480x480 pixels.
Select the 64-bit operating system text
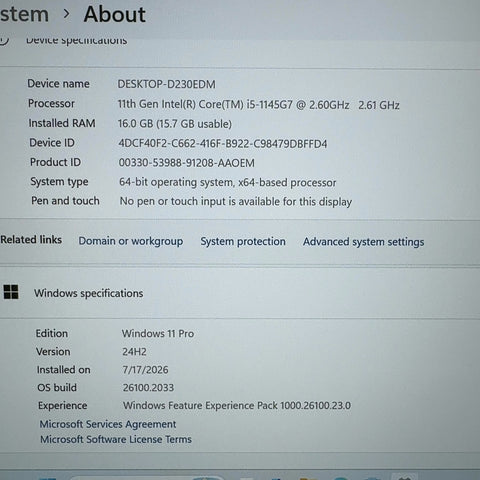228,182
